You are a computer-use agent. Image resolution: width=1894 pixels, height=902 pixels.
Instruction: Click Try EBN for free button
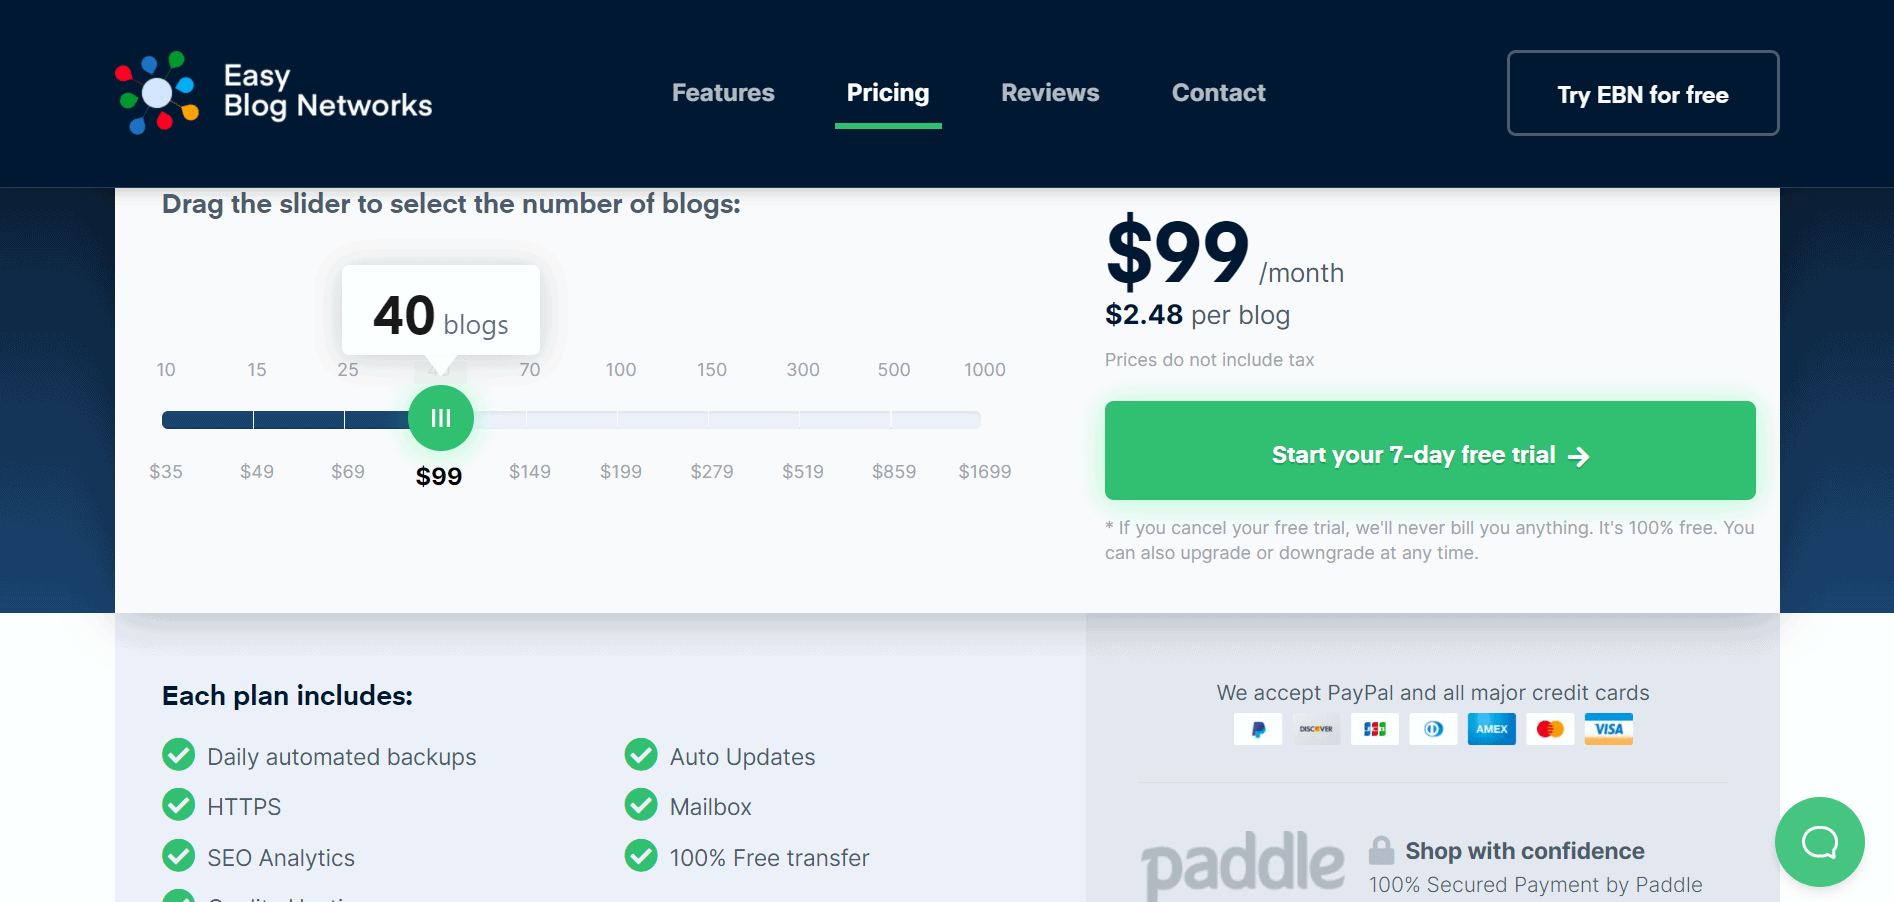[1643, 93]
